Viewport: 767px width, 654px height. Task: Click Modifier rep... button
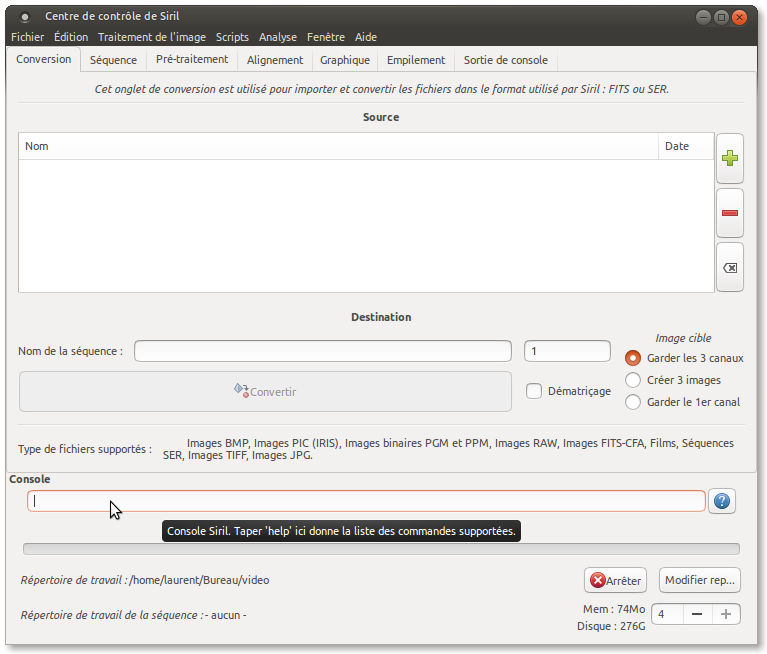[700, 580]
